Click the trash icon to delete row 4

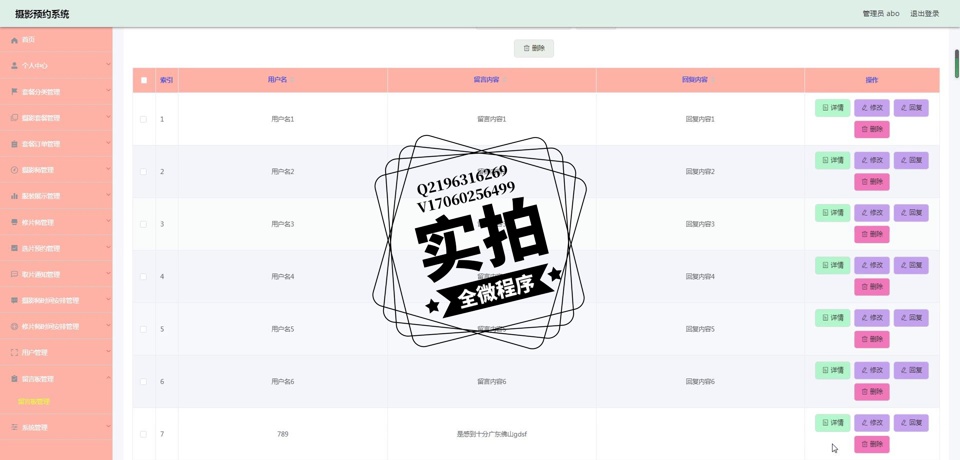(865, 287)
